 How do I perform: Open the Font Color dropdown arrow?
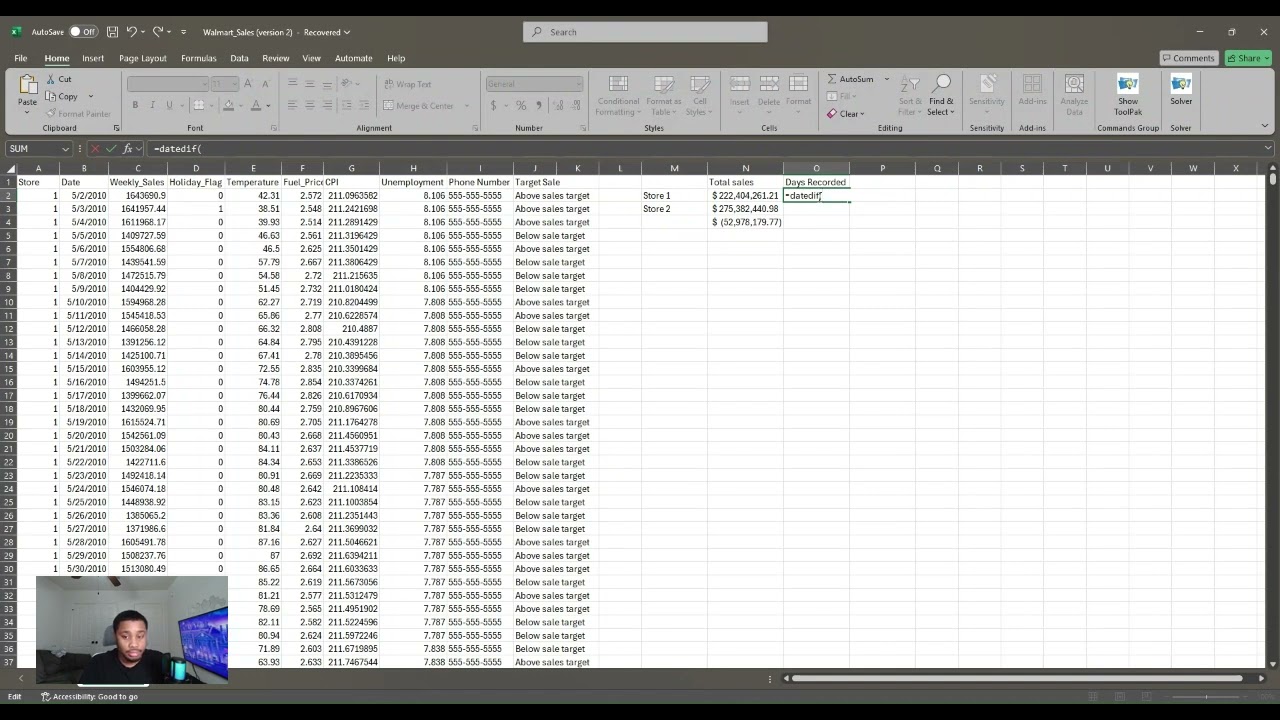tap(268, 105)
